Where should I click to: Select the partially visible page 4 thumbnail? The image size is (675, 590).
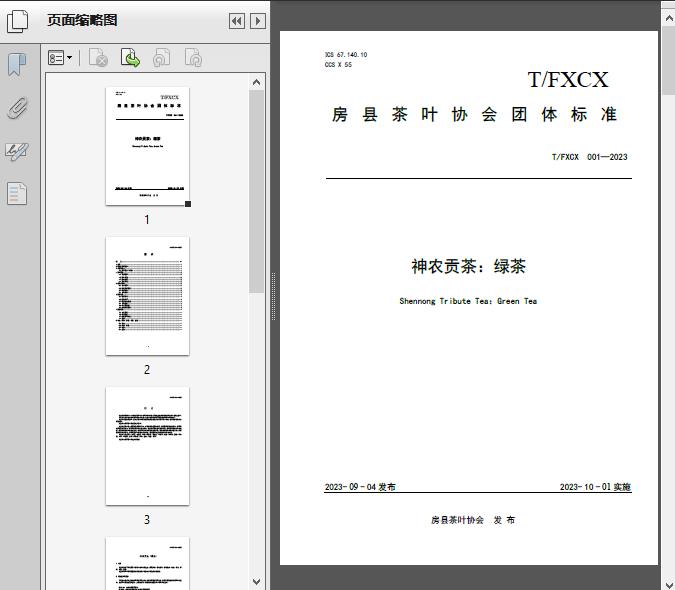point(147,563)
